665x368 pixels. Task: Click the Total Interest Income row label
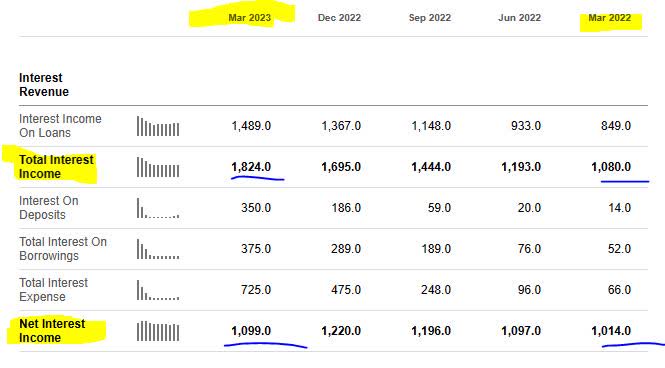56,167
